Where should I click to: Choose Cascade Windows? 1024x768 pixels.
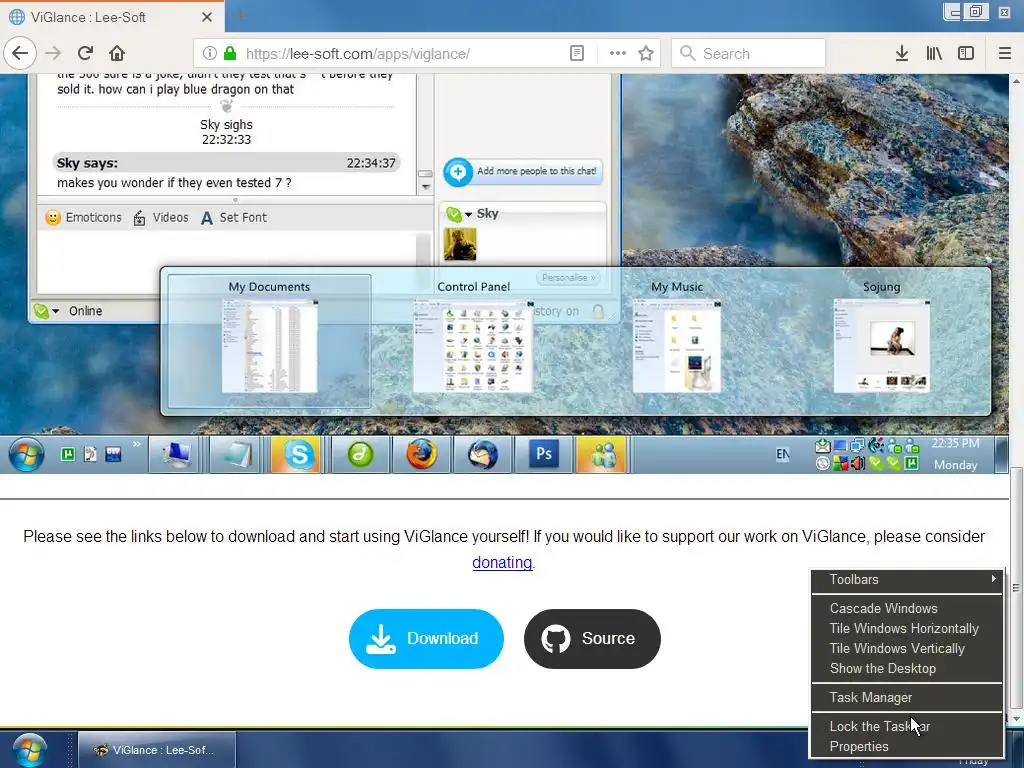906,608
